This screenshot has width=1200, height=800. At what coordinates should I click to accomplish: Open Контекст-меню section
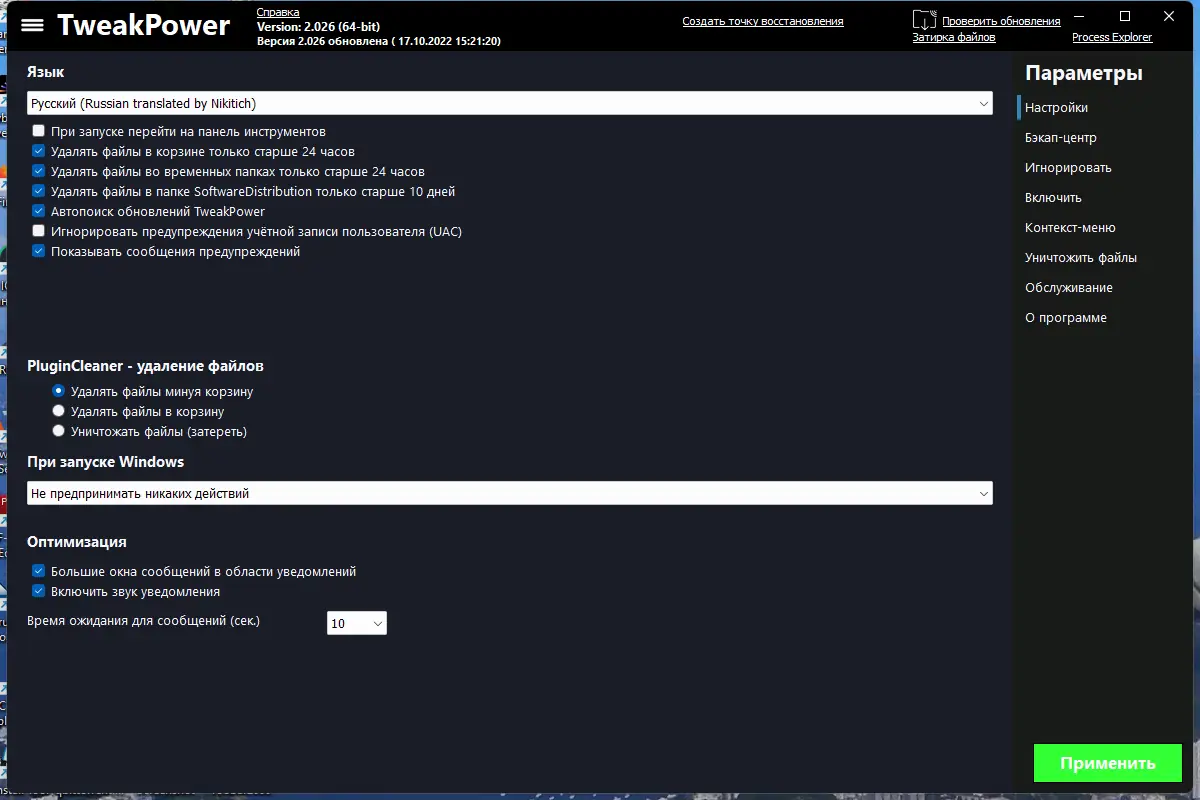click(x=1070, y=227)
